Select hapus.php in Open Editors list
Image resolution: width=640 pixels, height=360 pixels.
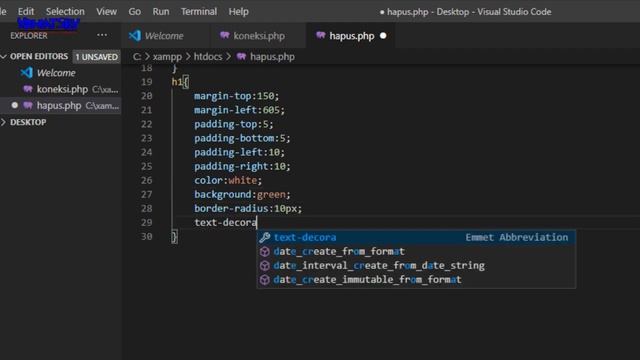point(60,105)
